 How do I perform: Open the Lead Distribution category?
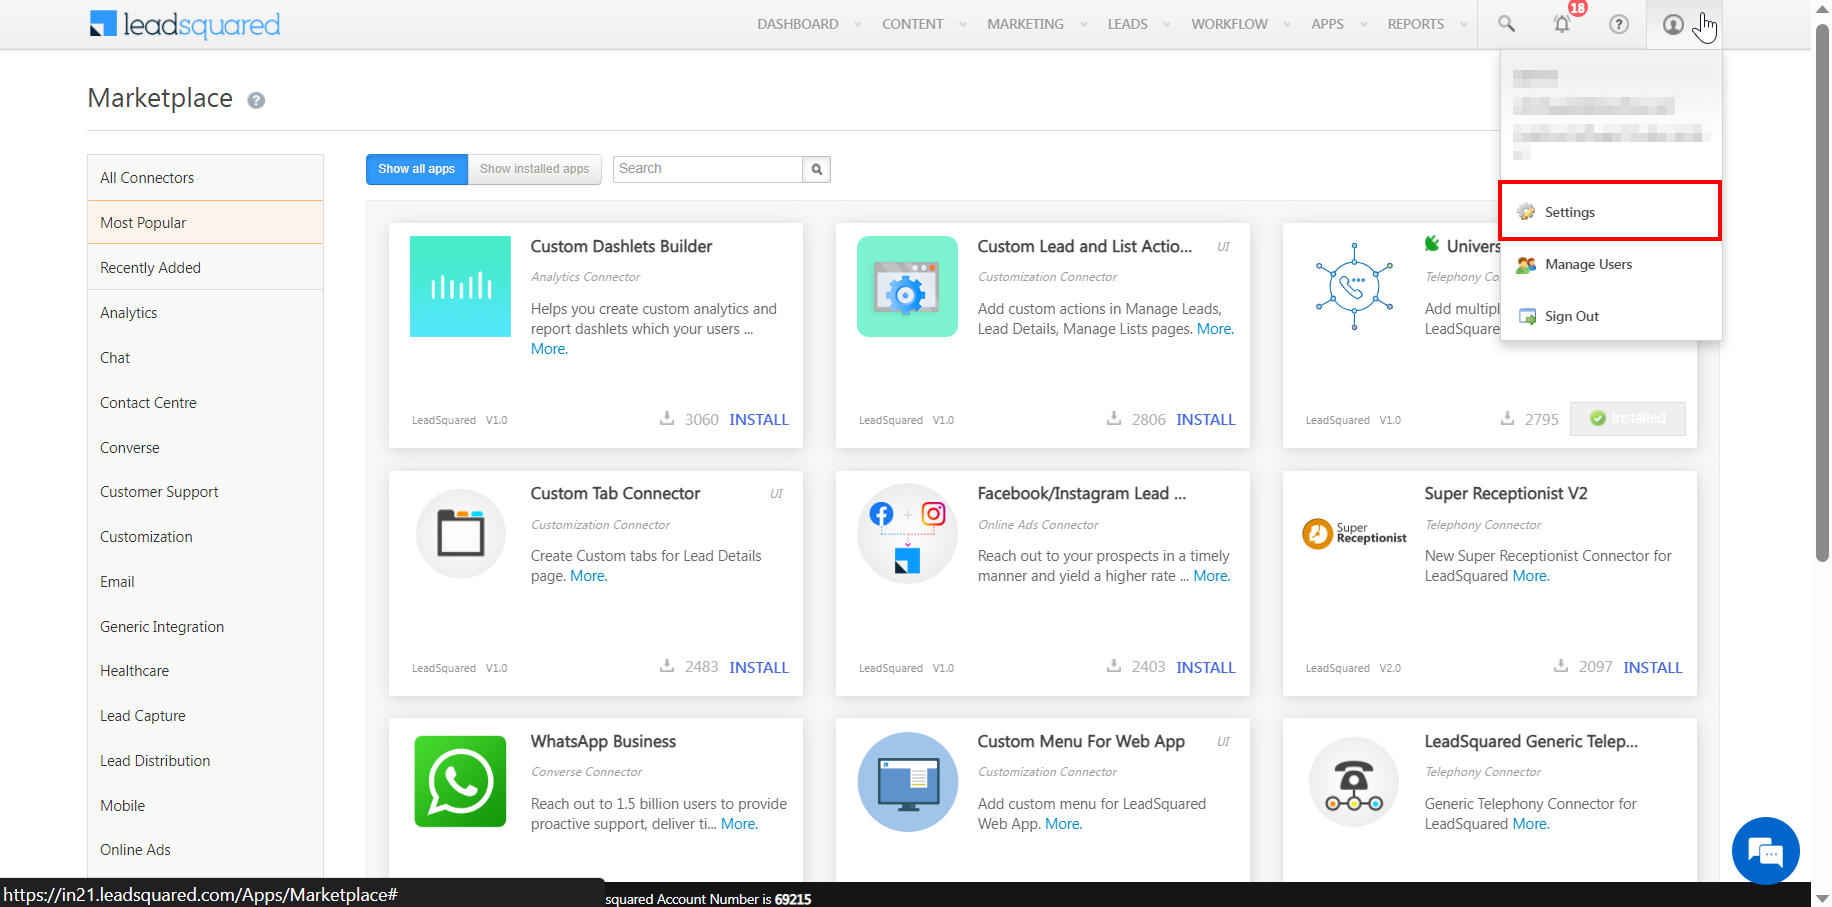click(205, 761)
